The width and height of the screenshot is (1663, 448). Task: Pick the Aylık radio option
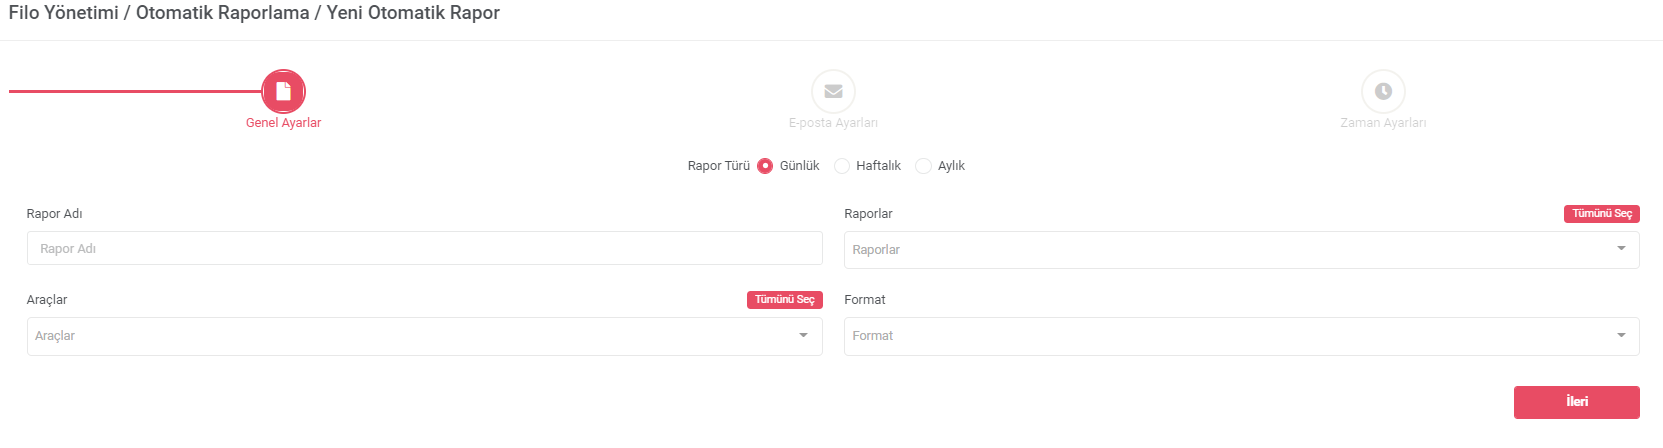coord(923,166)
